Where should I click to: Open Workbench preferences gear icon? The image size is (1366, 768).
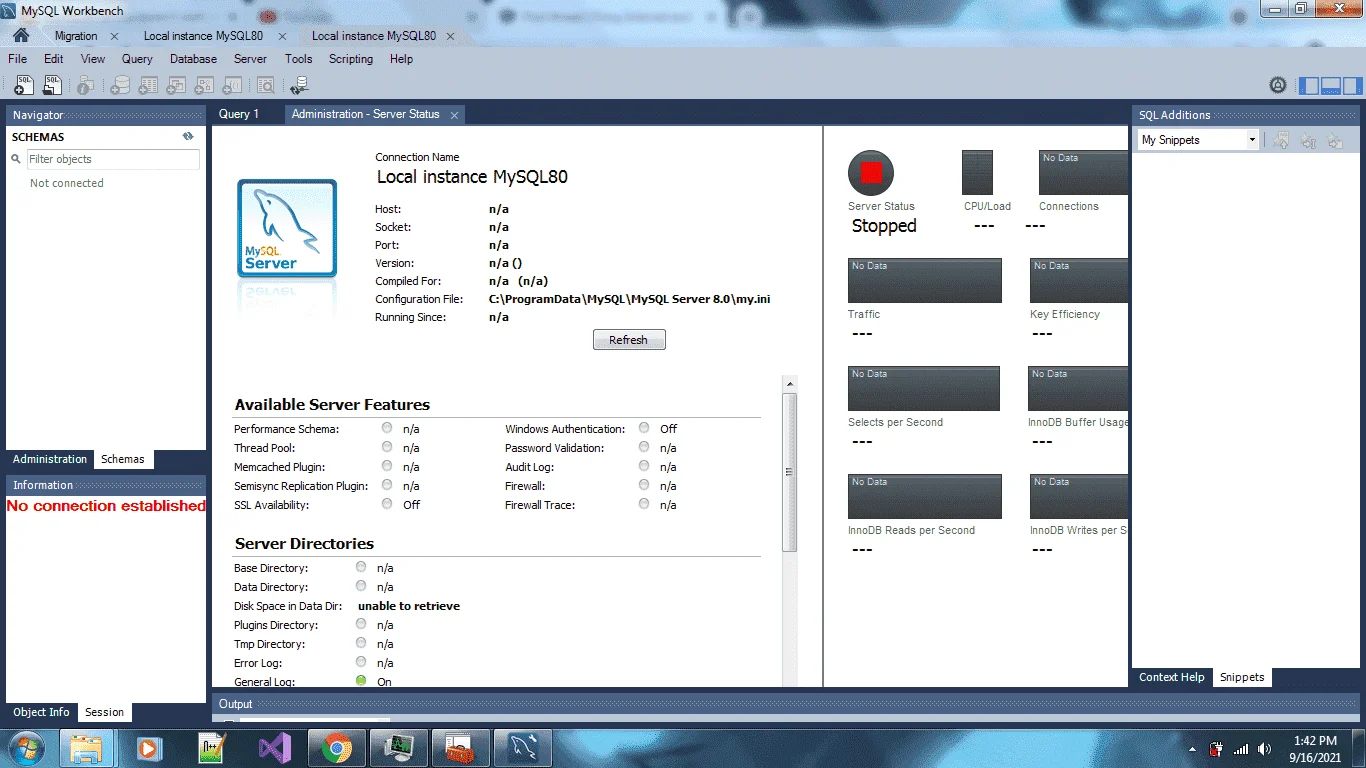point(1278,86)
